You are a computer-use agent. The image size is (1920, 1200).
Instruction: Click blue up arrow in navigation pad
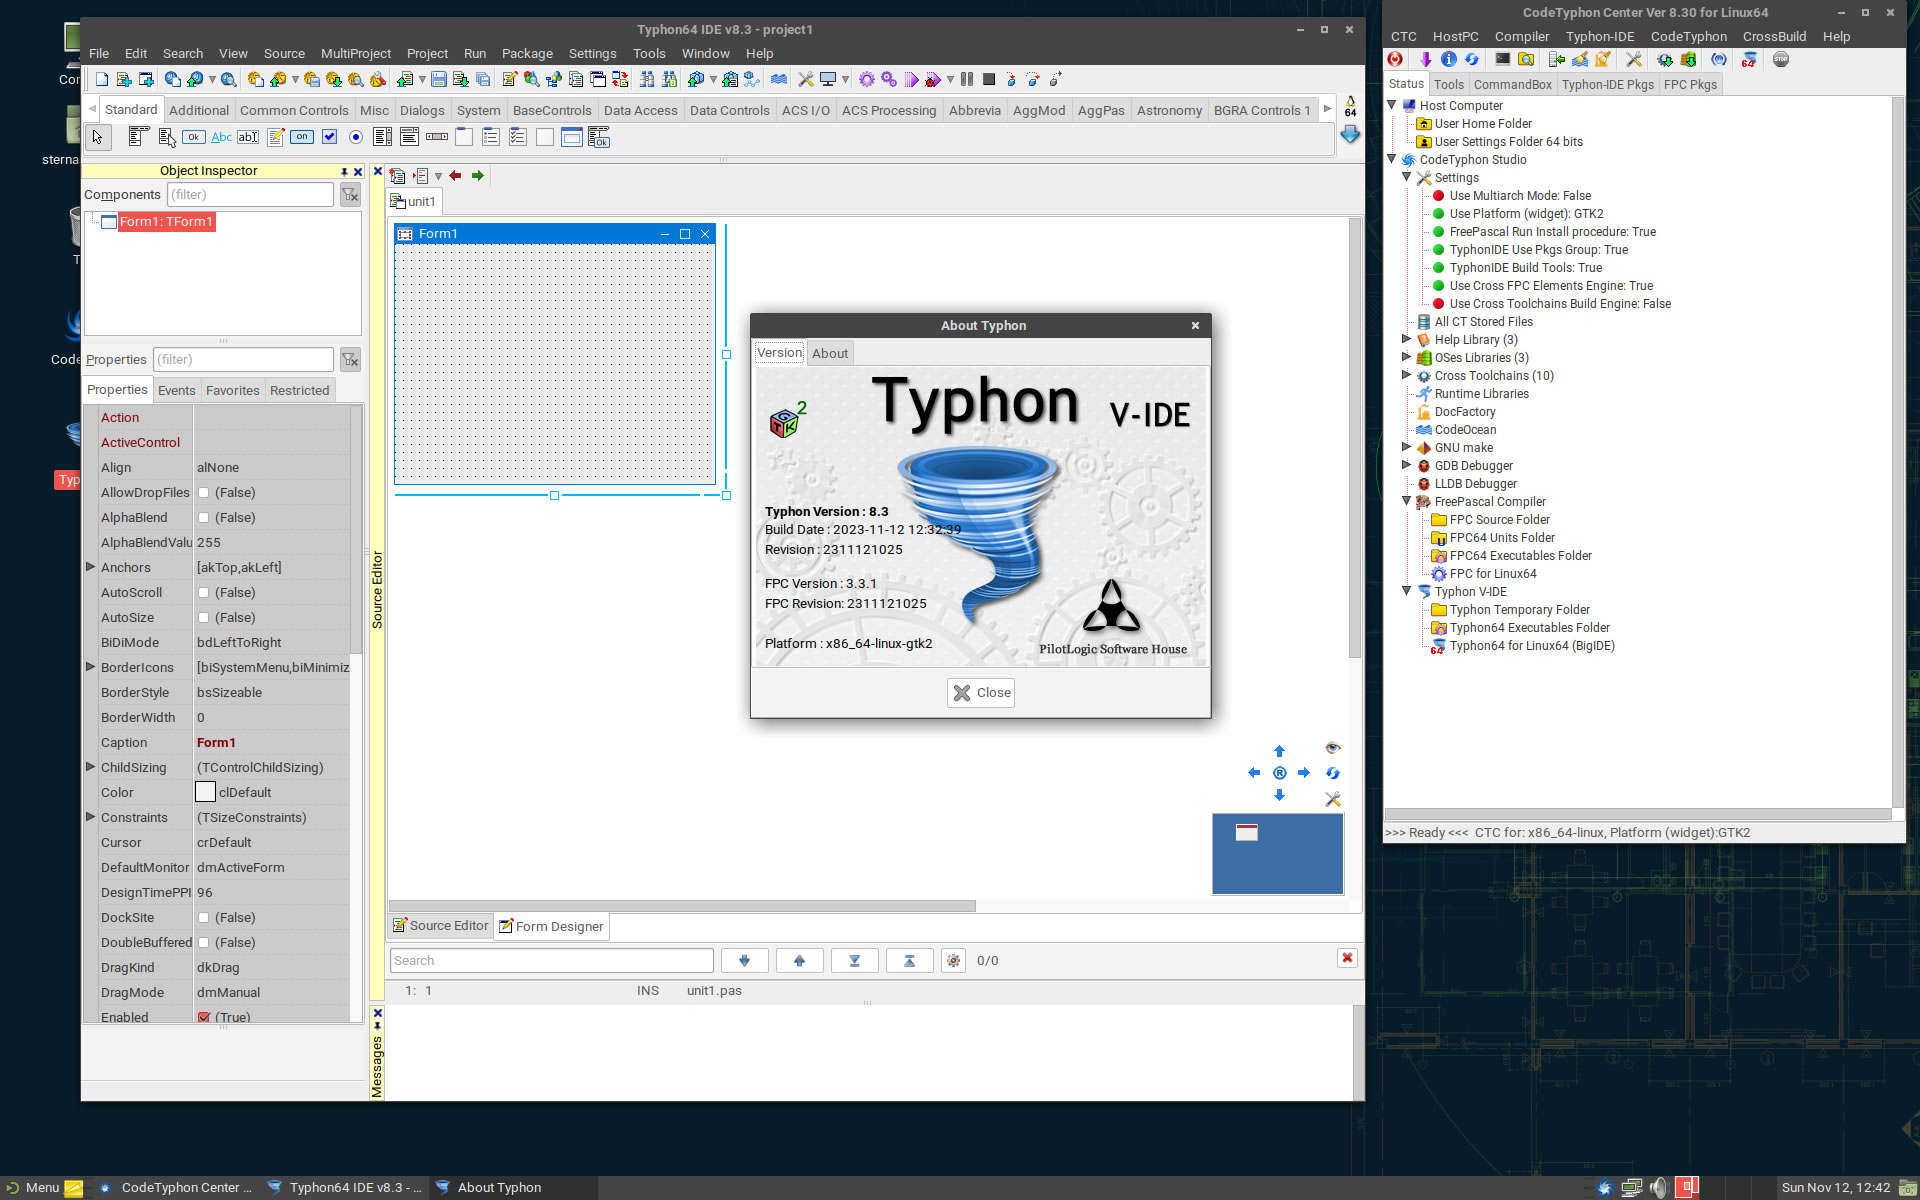1279,751
